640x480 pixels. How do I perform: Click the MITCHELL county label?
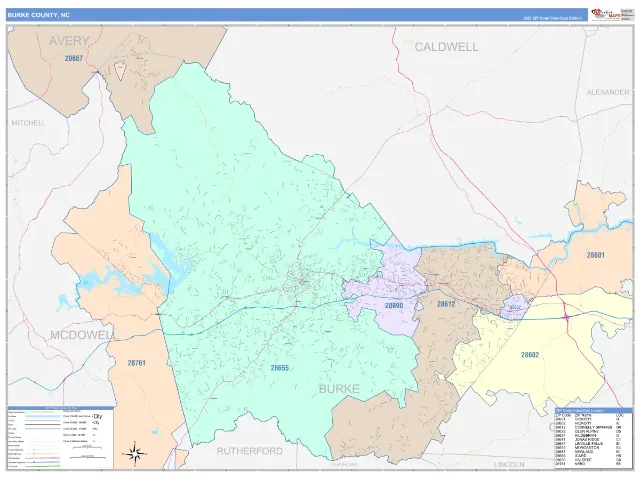pyautogui.click(x=29, y=123)
